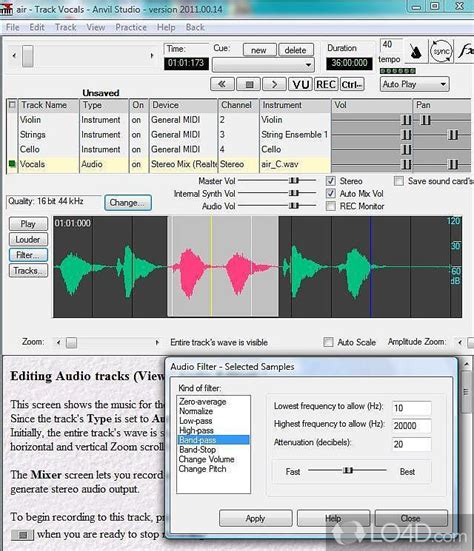
Task: Open the Practice menu
Action: click(131, 27)
